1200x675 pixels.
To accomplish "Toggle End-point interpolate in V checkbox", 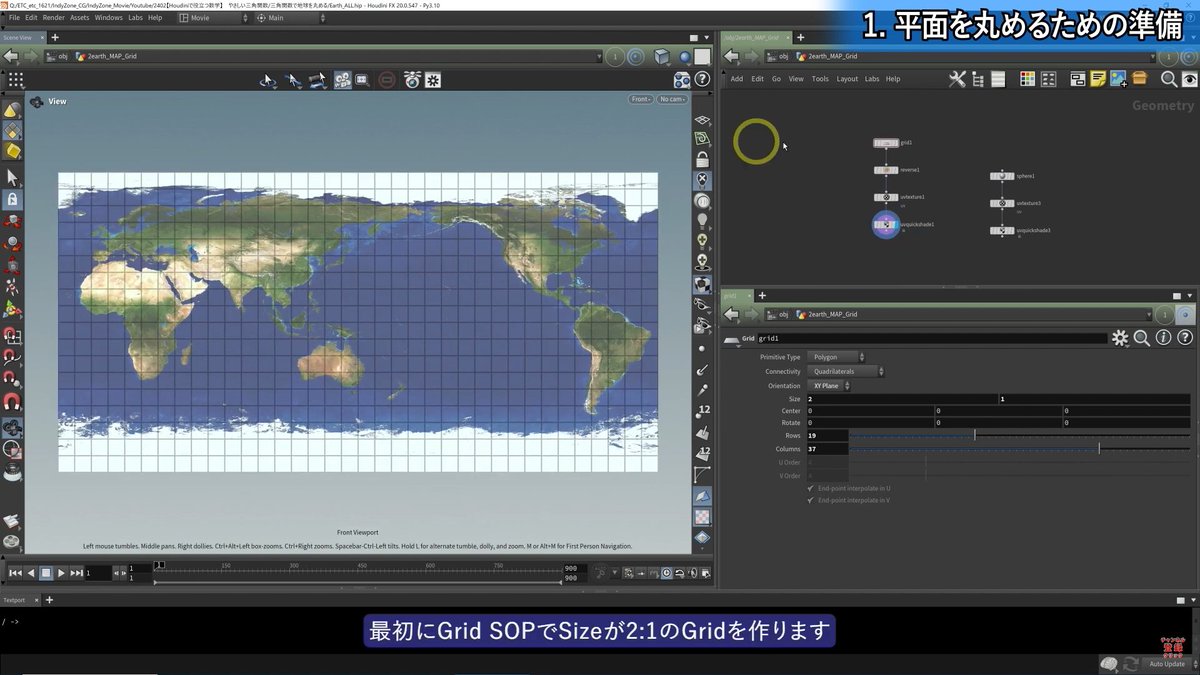I will [x=810, y=500].
